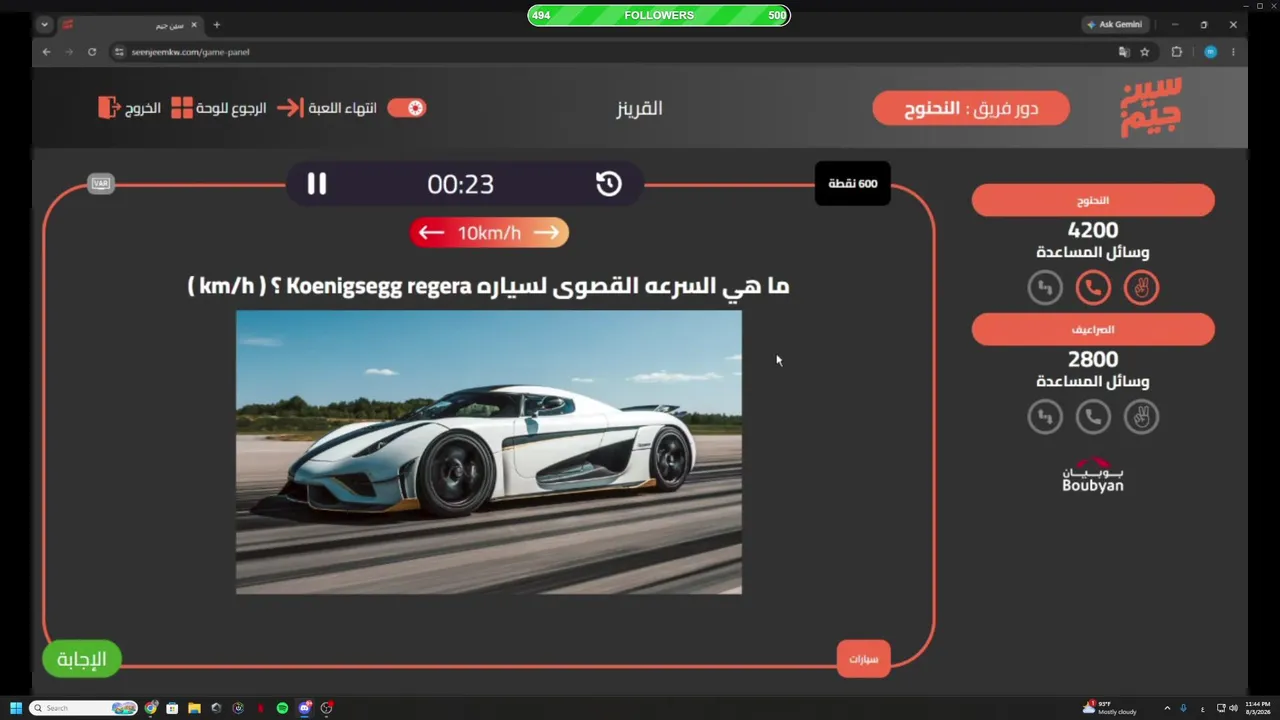The image size is (1280, 720).
Task: Open a new browser tab
Action: point(216,25)
